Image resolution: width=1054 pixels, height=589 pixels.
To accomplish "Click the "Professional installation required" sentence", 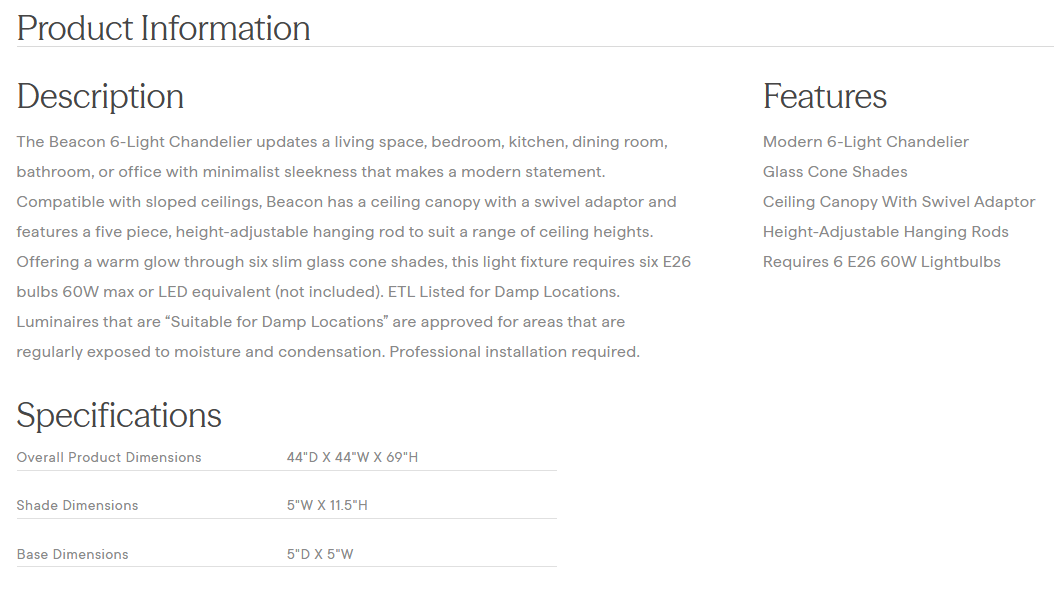I will (514, 352).
